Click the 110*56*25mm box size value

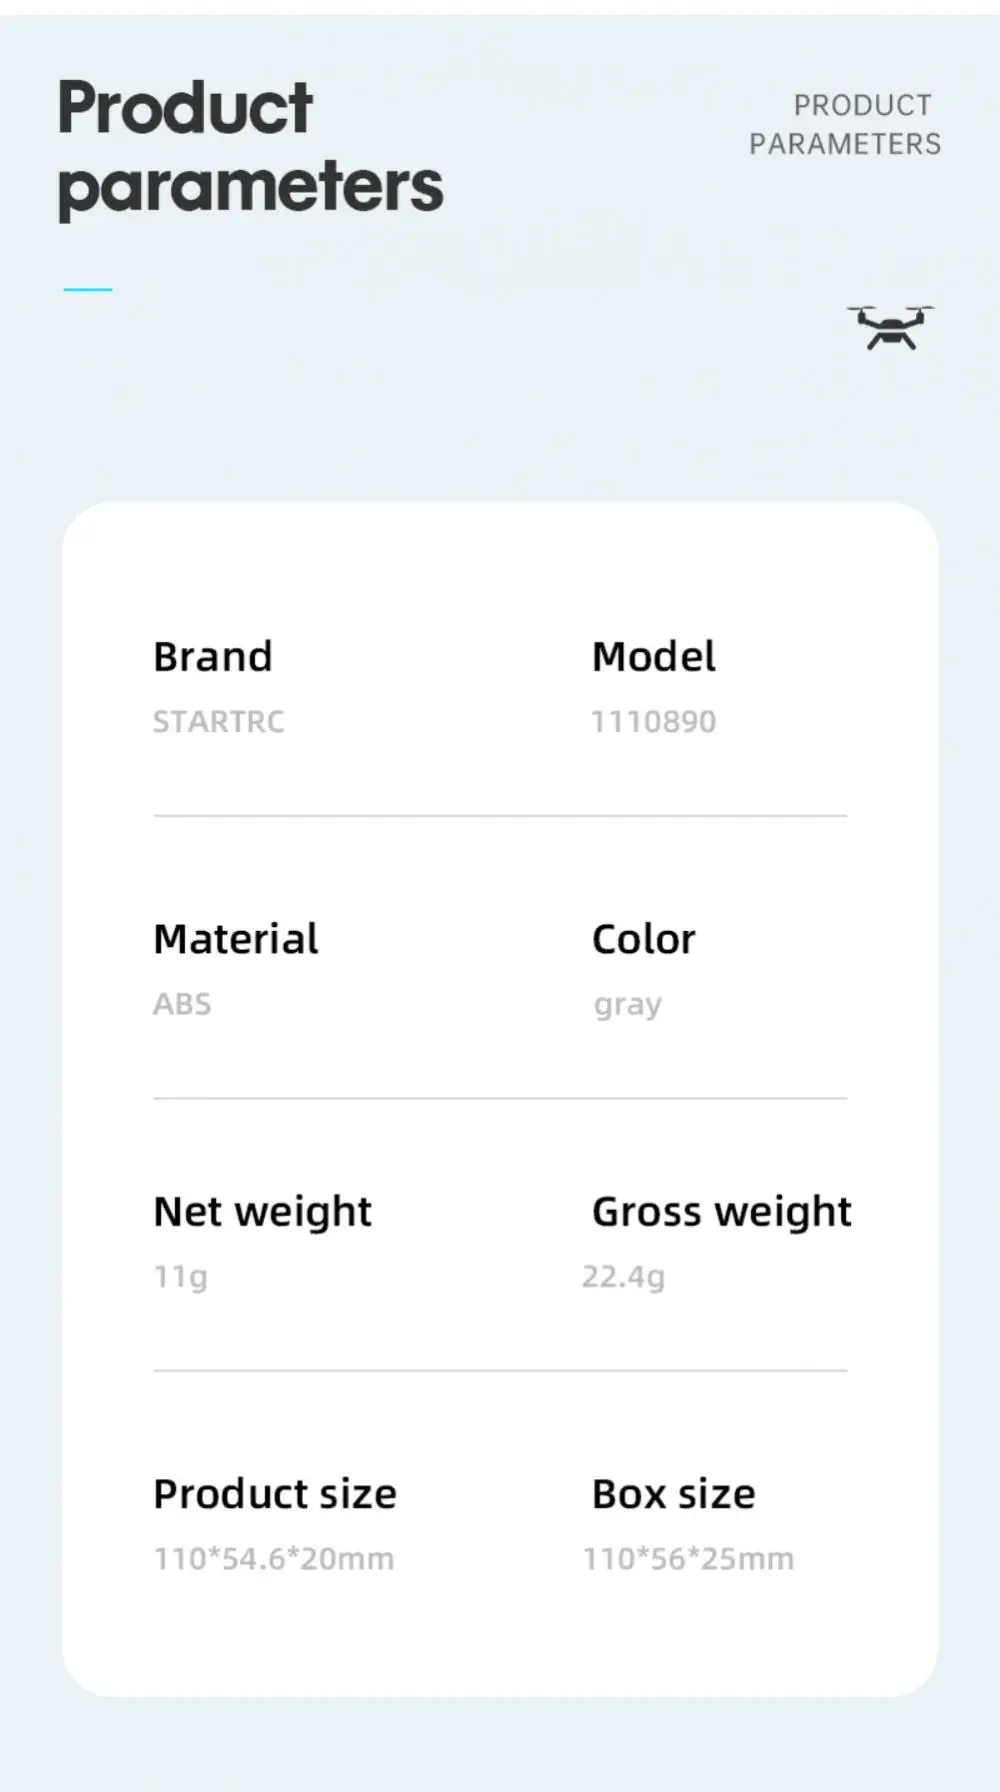688,1559
